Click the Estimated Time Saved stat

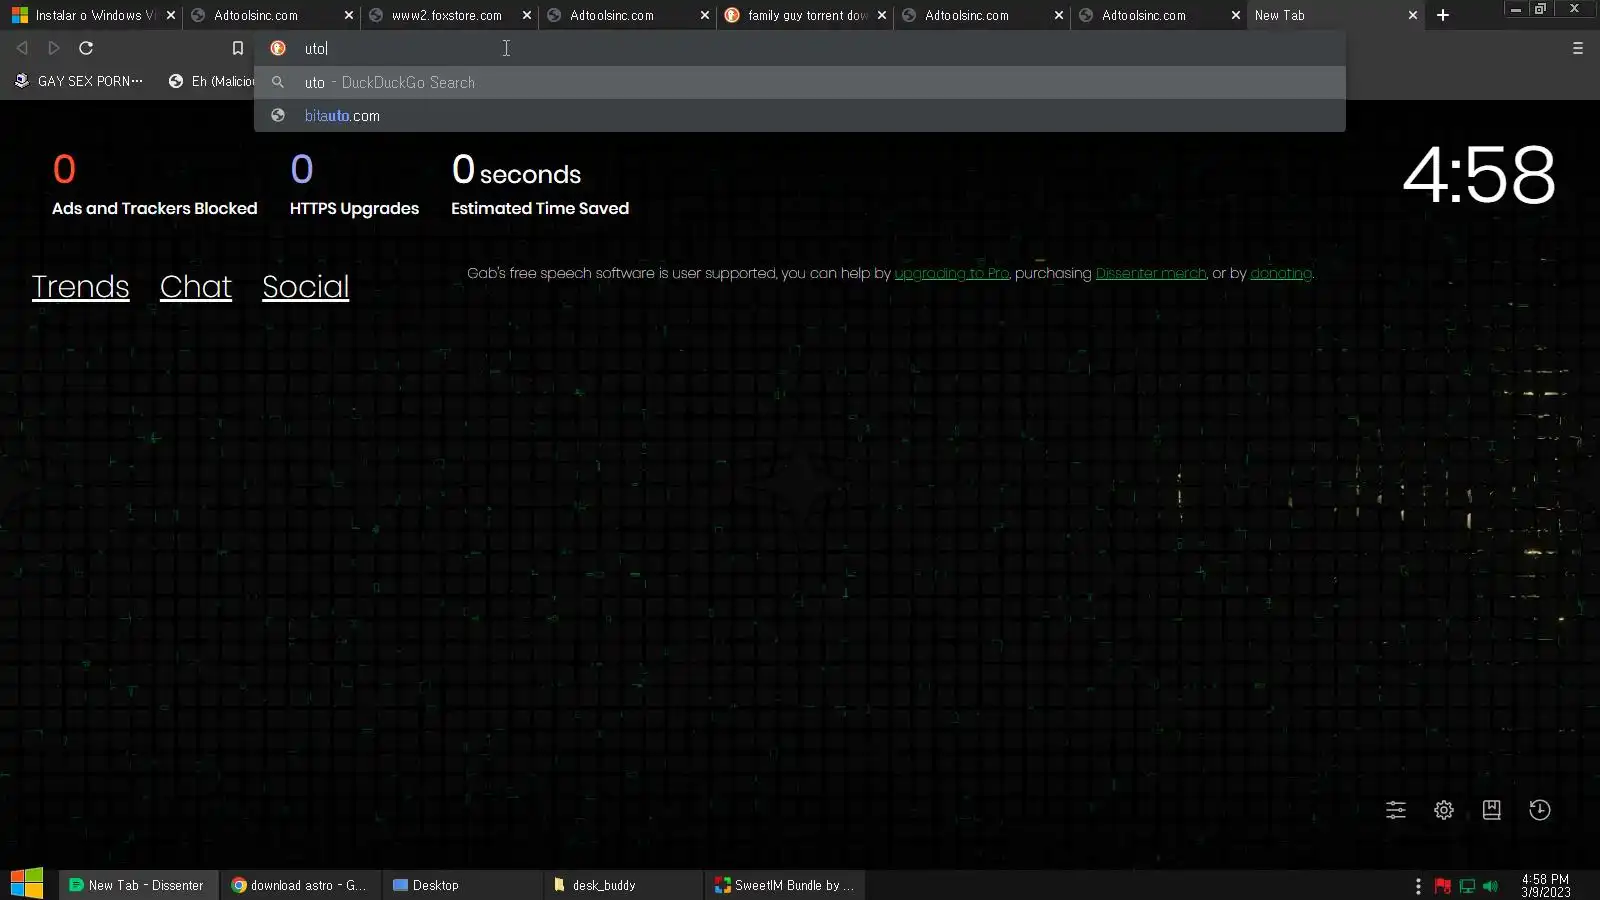540,184
